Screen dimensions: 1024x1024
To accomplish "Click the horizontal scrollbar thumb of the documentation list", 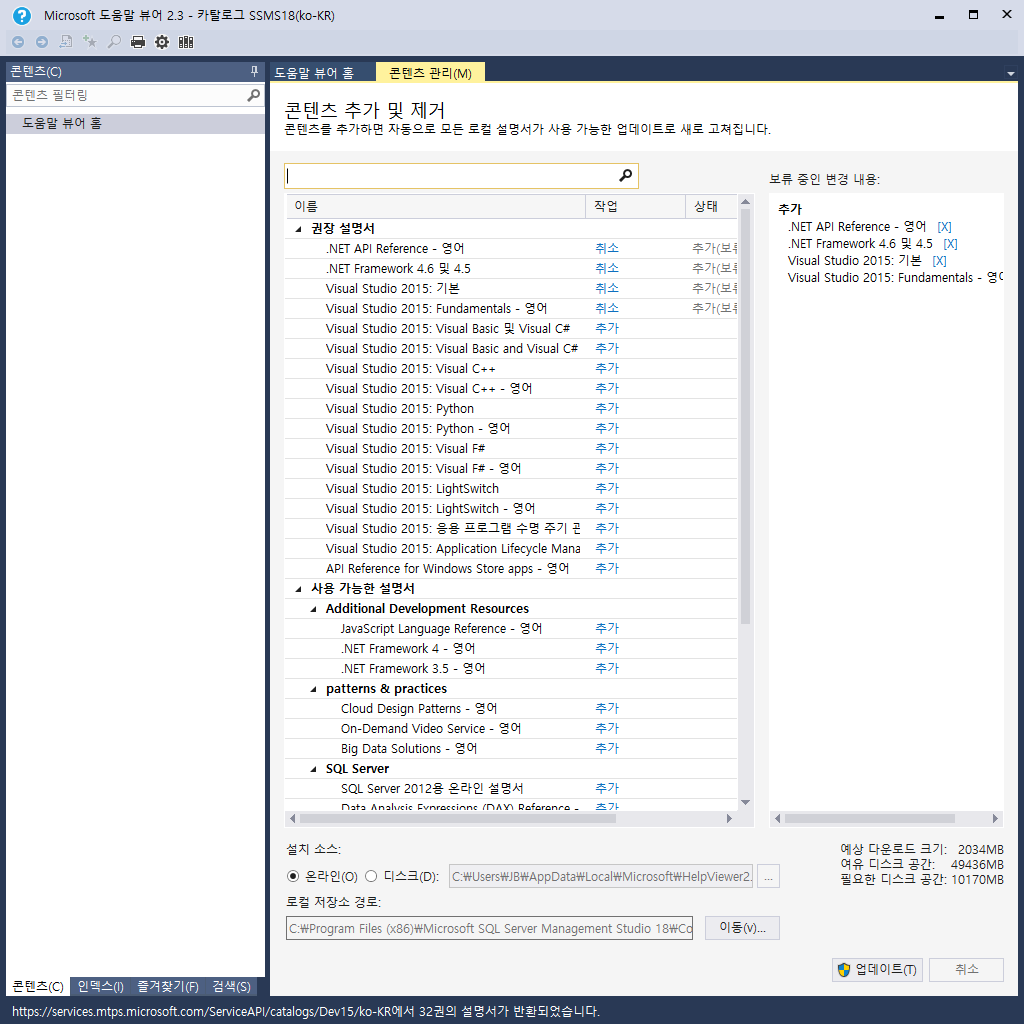I will point(458,818).
